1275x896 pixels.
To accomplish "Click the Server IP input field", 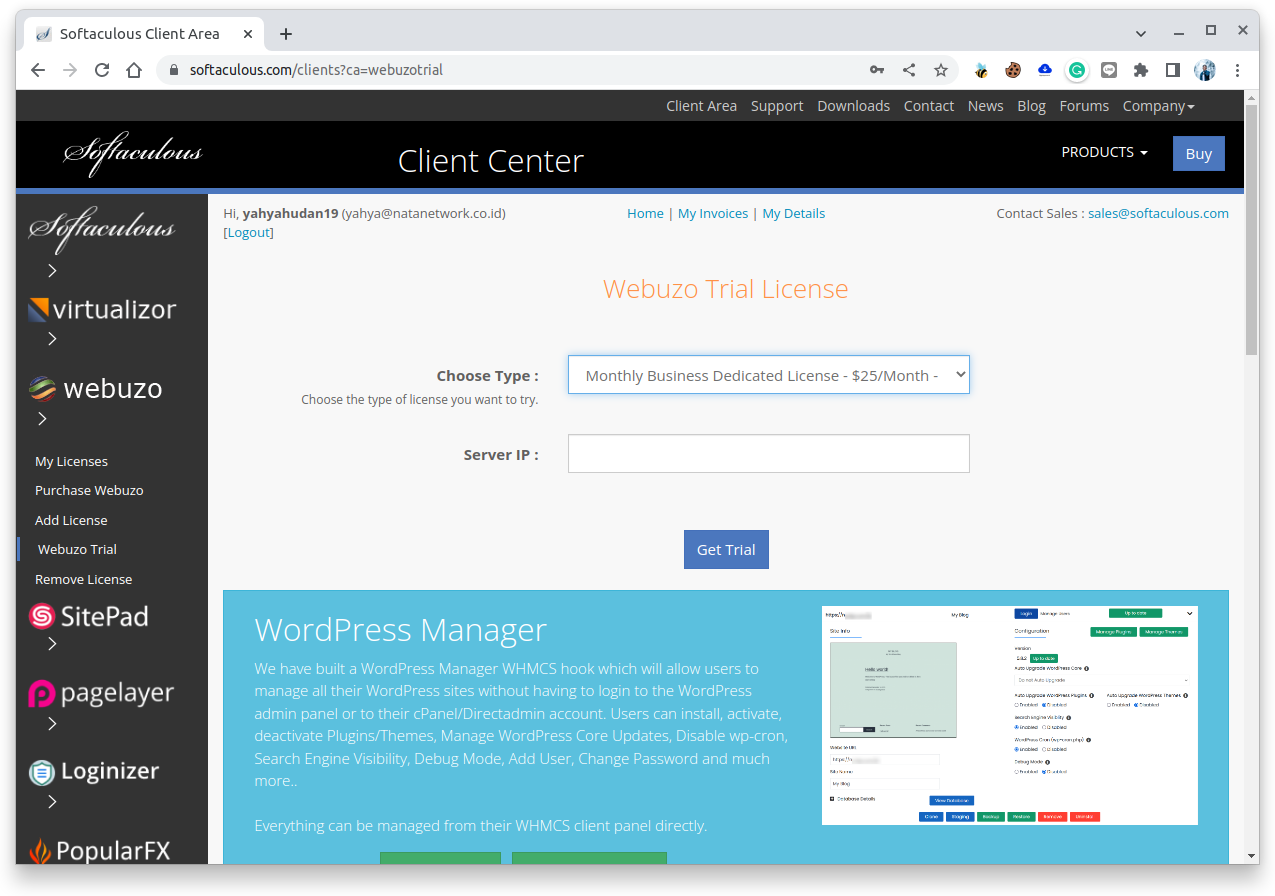I will [x=769, y=453].
